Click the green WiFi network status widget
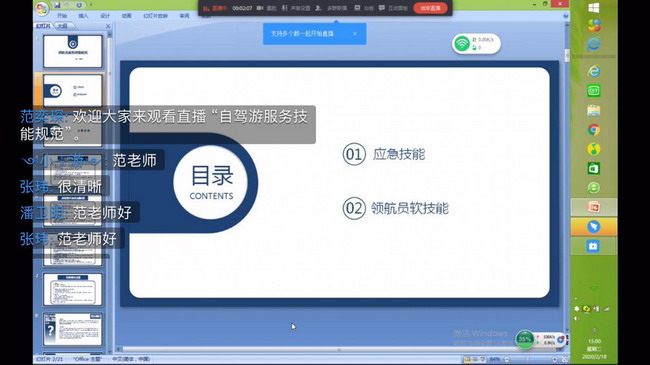Viewport: 650px width, 365px height. [x=476, y=44]
